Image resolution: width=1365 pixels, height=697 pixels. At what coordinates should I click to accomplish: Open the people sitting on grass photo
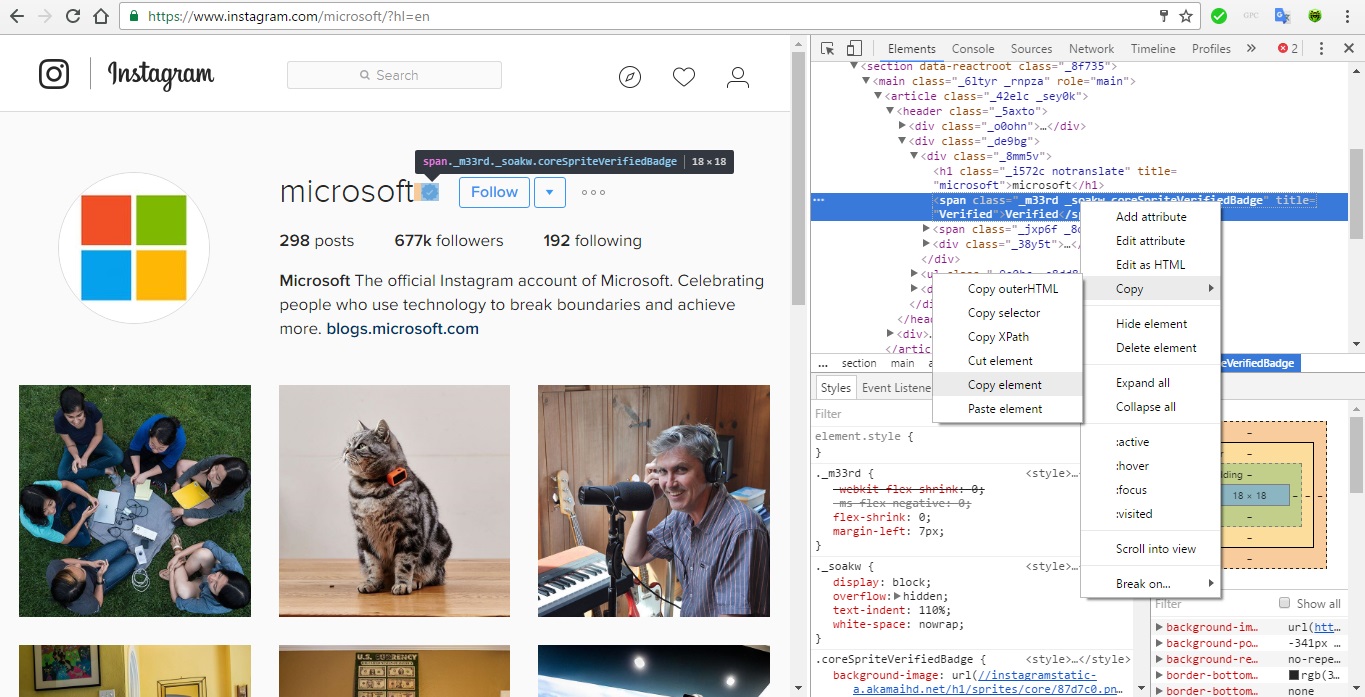135,501
